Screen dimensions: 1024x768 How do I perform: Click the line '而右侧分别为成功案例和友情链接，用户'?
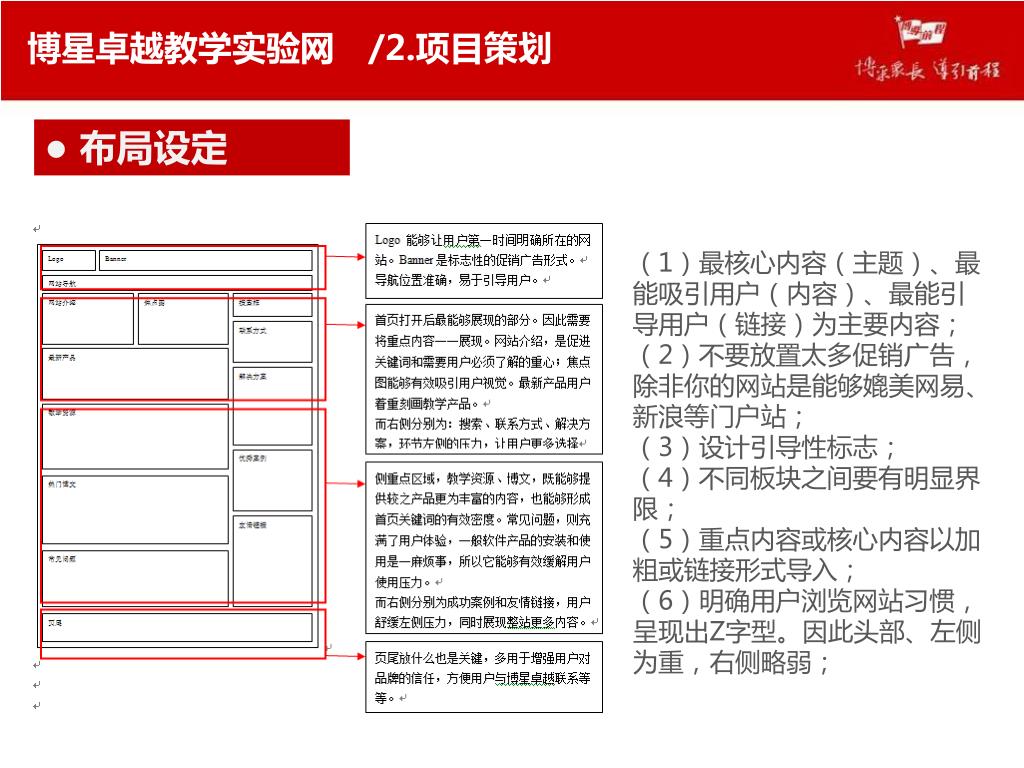(x=483, y=602)
